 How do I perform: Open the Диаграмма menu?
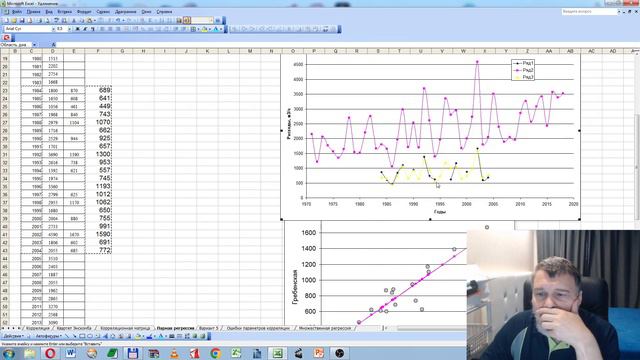126,12
